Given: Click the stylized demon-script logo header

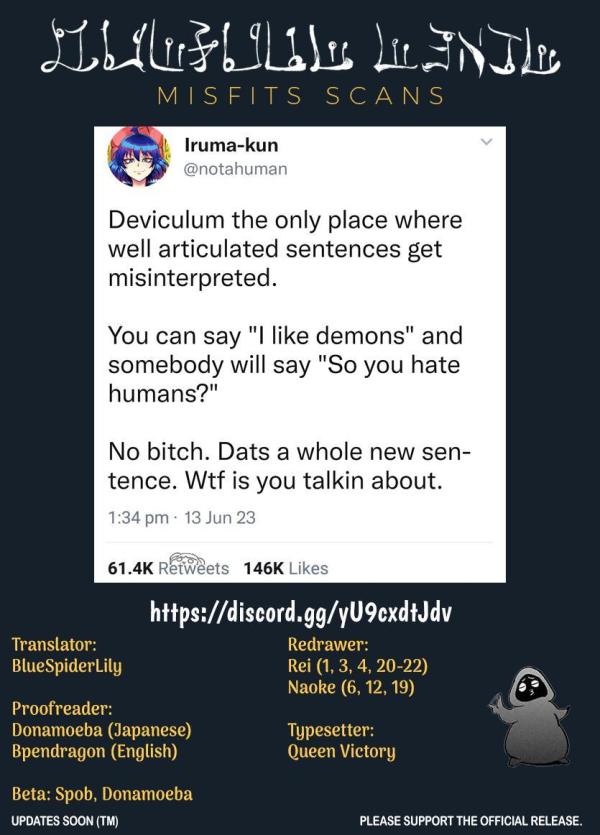Looking at the screenshot, I should [x=300, y=48].
